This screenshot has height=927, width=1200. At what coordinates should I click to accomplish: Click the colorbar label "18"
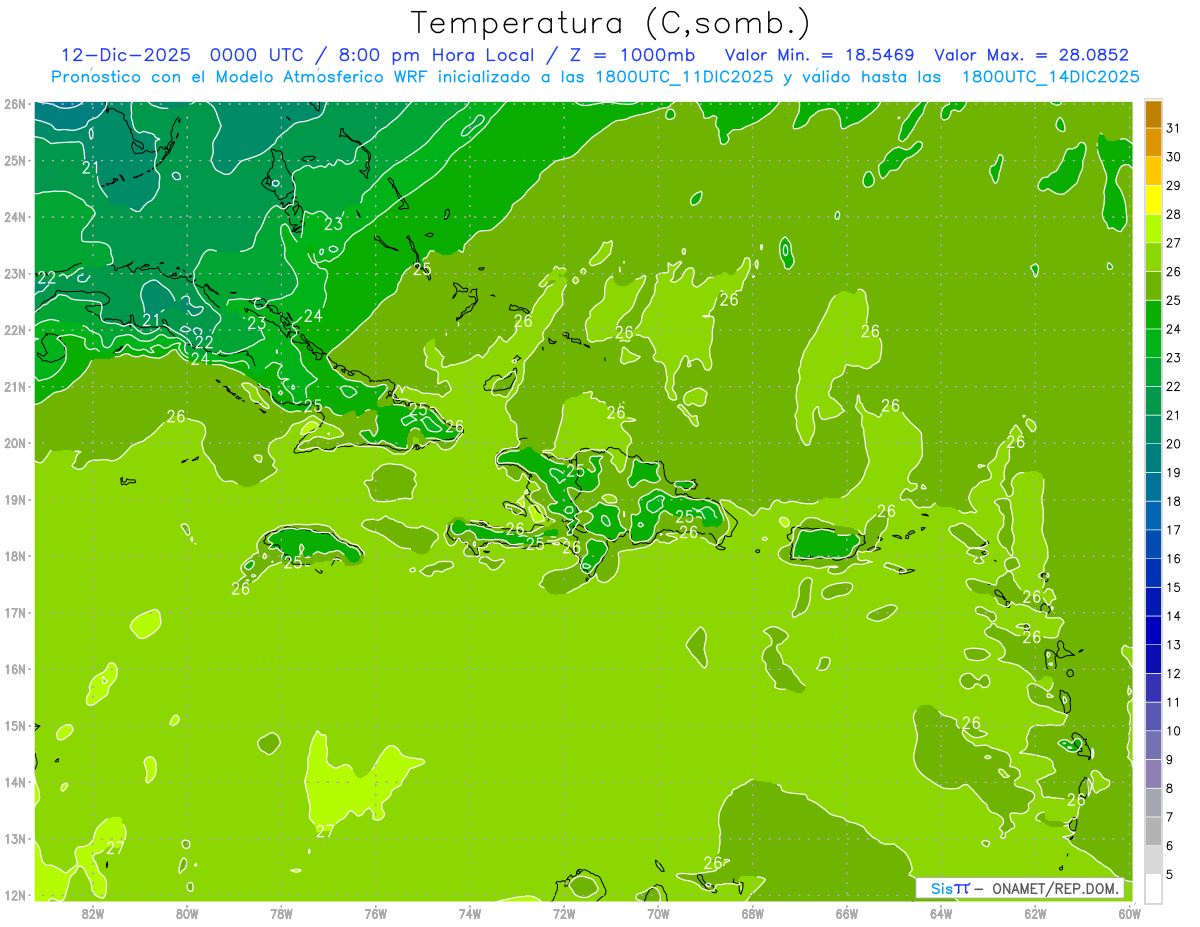pyautogui.click(x=1173, y=501)
